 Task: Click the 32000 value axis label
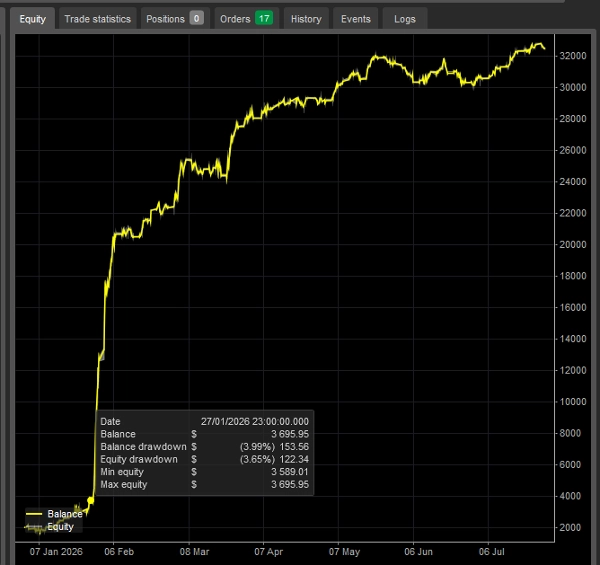coord(573,56)
